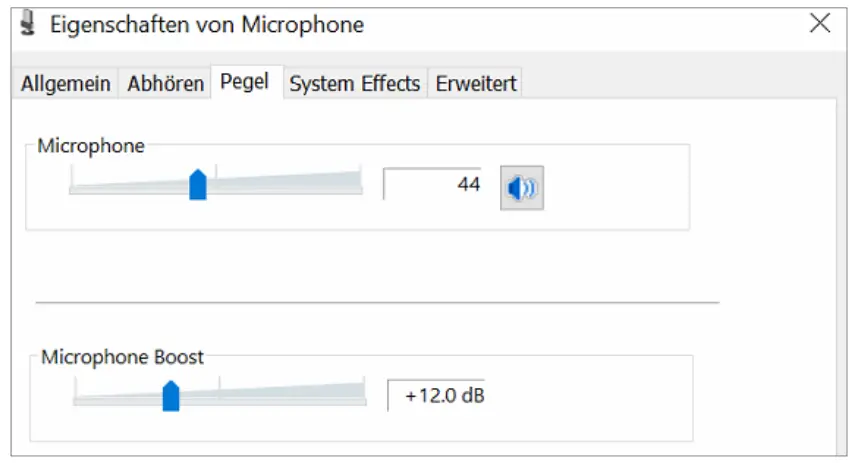Click the Microphone Boost group label

click(122, 357)
